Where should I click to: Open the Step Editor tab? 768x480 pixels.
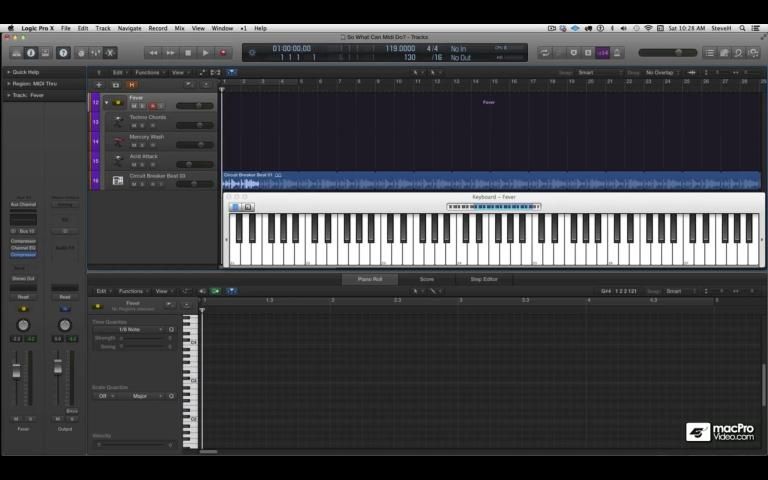(x=483, y=279)
